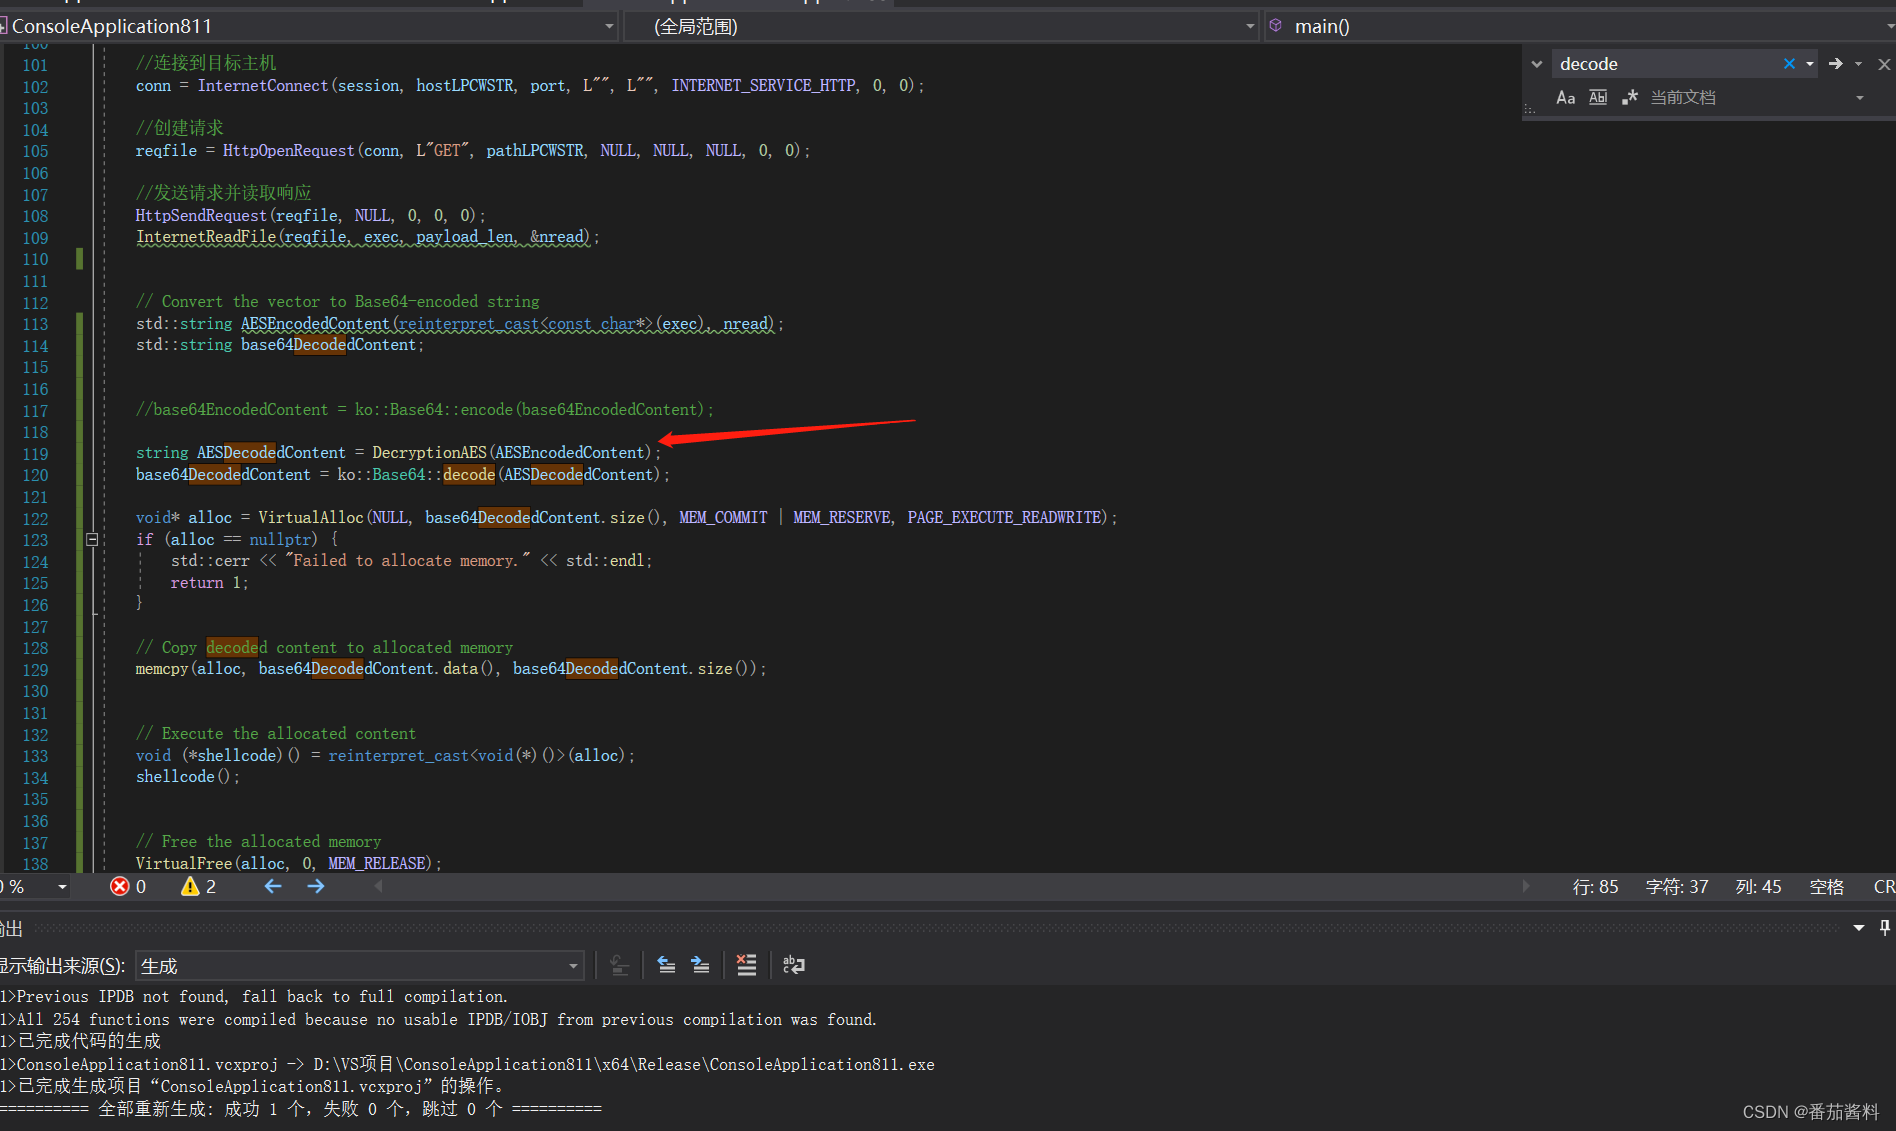Open find next options dropdown arrow
This screenshot has height=1131, width=1896.
pos(1859,64)
